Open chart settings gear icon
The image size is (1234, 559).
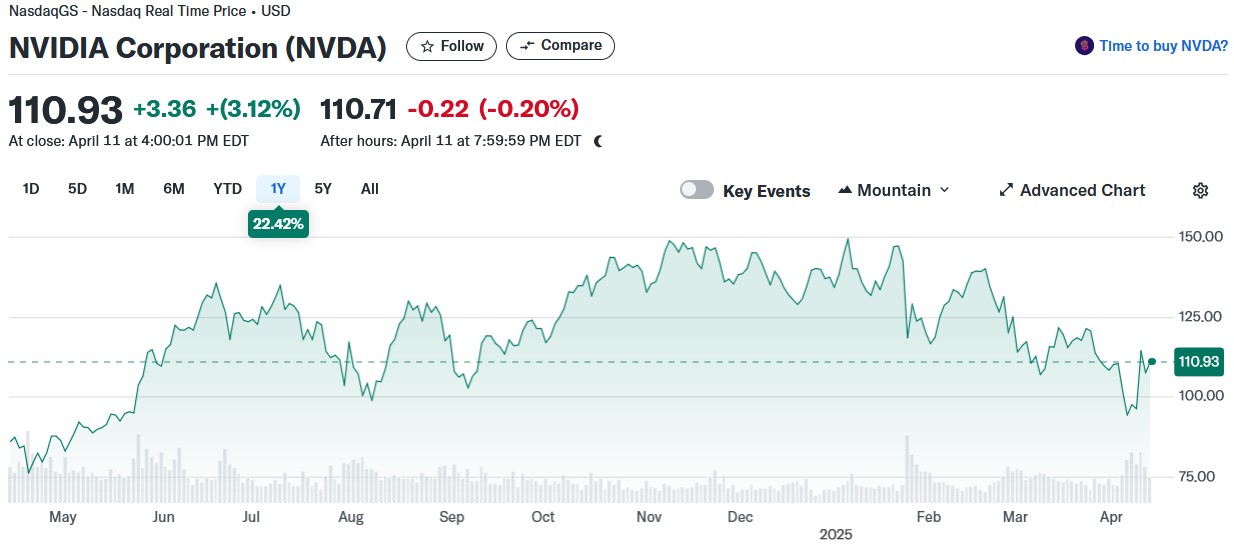[1201, 190]
